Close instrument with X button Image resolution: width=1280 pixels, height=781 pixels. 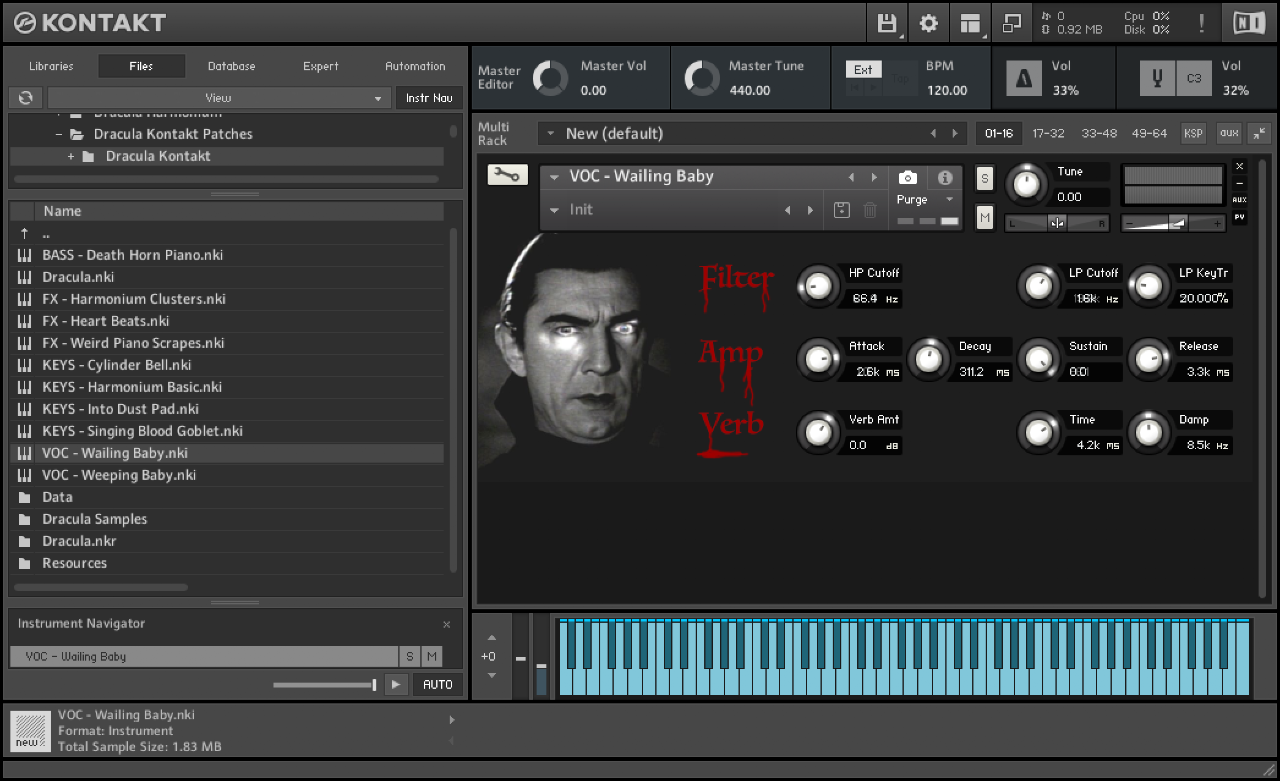[x=1240, y=166]
